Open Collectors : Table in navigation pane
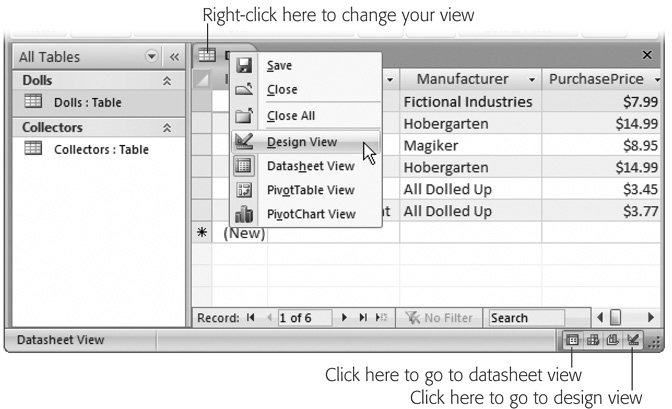This screenshot has width=672, height=409. pyautogui.click(x=100, y=149)
